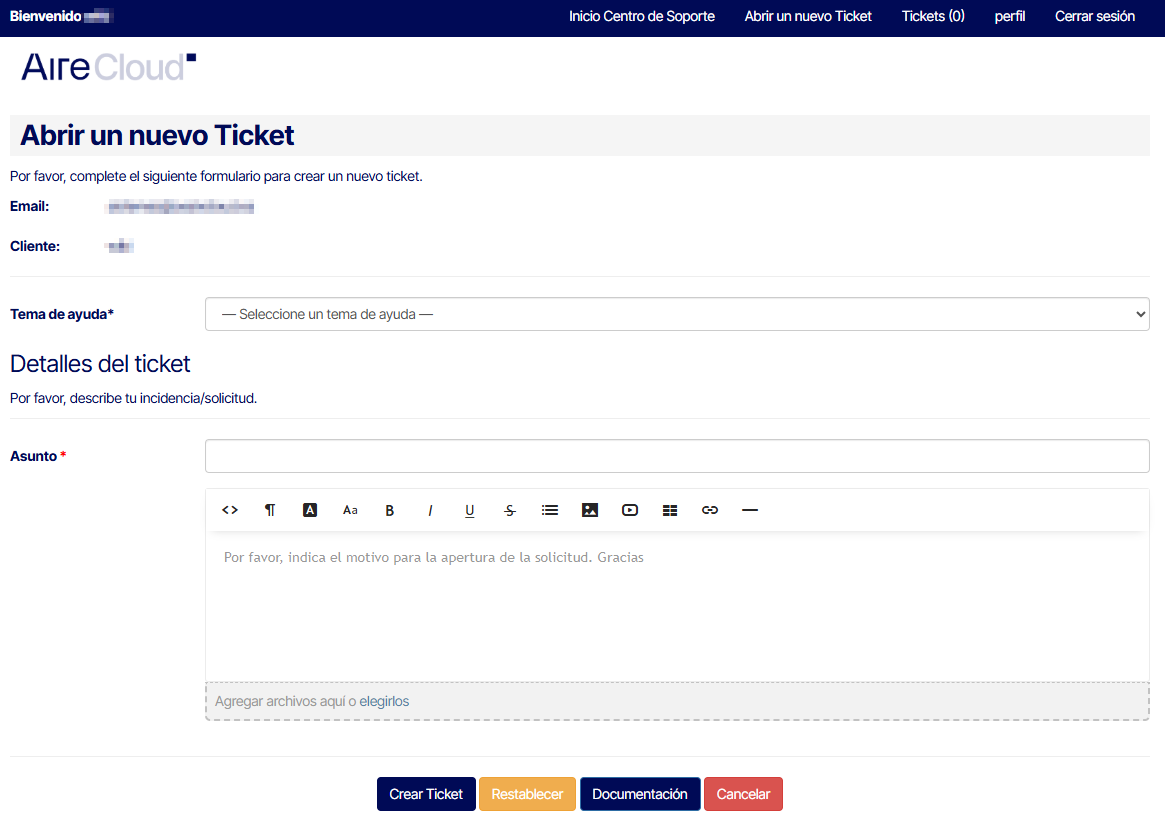
Task: Open 'elegirlos' to choose files
Action: tap(386, 701)
